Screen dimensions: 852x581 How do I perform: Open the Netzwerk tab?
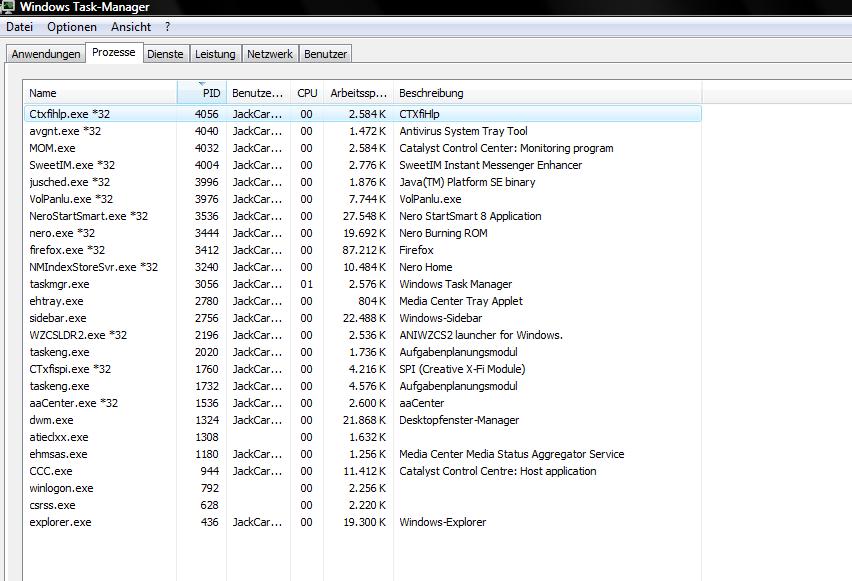pos(270,54)
